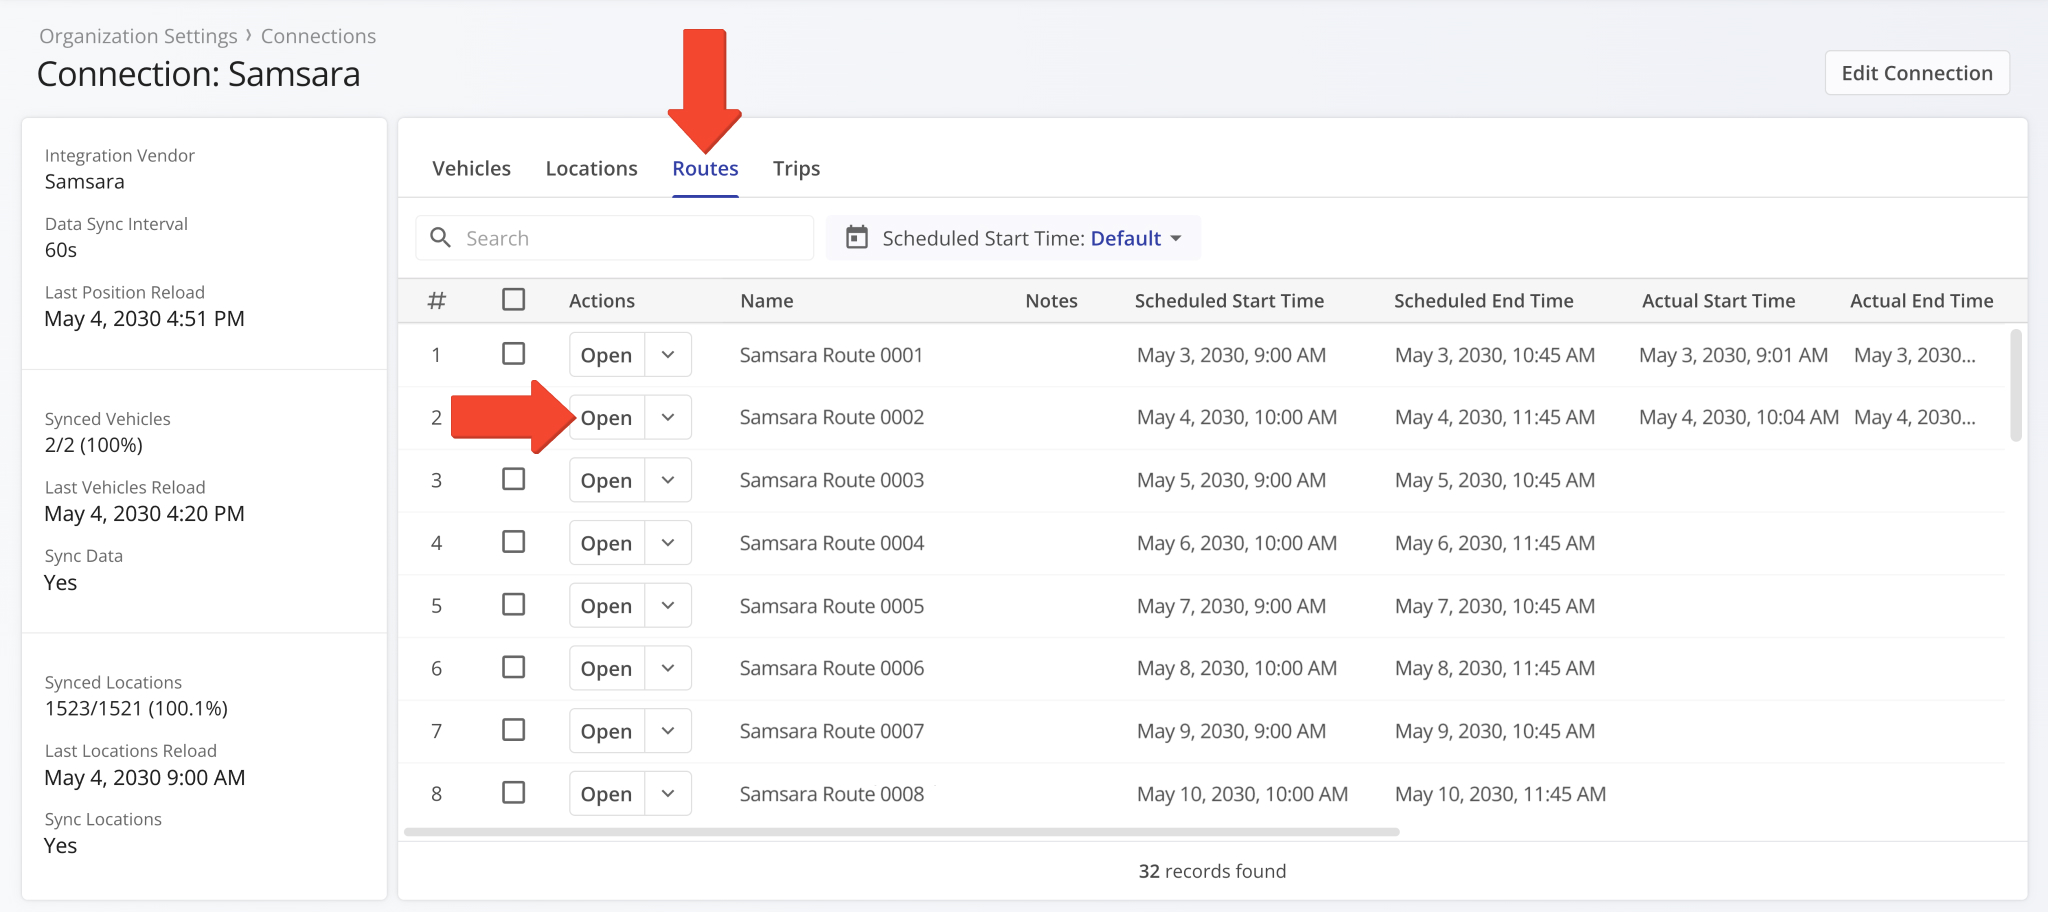Select the checkbox on Samsara Route 0008 row
The image size is (2048, 912).
(x=514, y=792)
